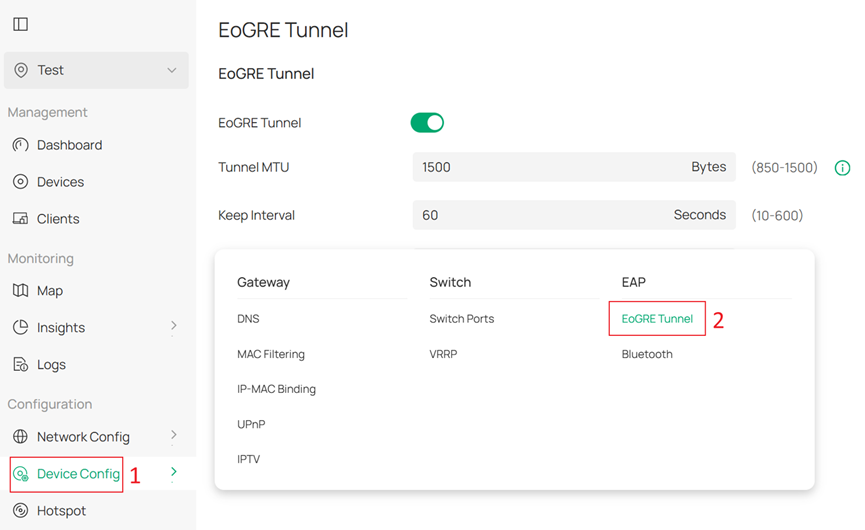Select Device Config in sidebar
The height and width of the screenshot is (530, 865).
[x=78, y=474]
